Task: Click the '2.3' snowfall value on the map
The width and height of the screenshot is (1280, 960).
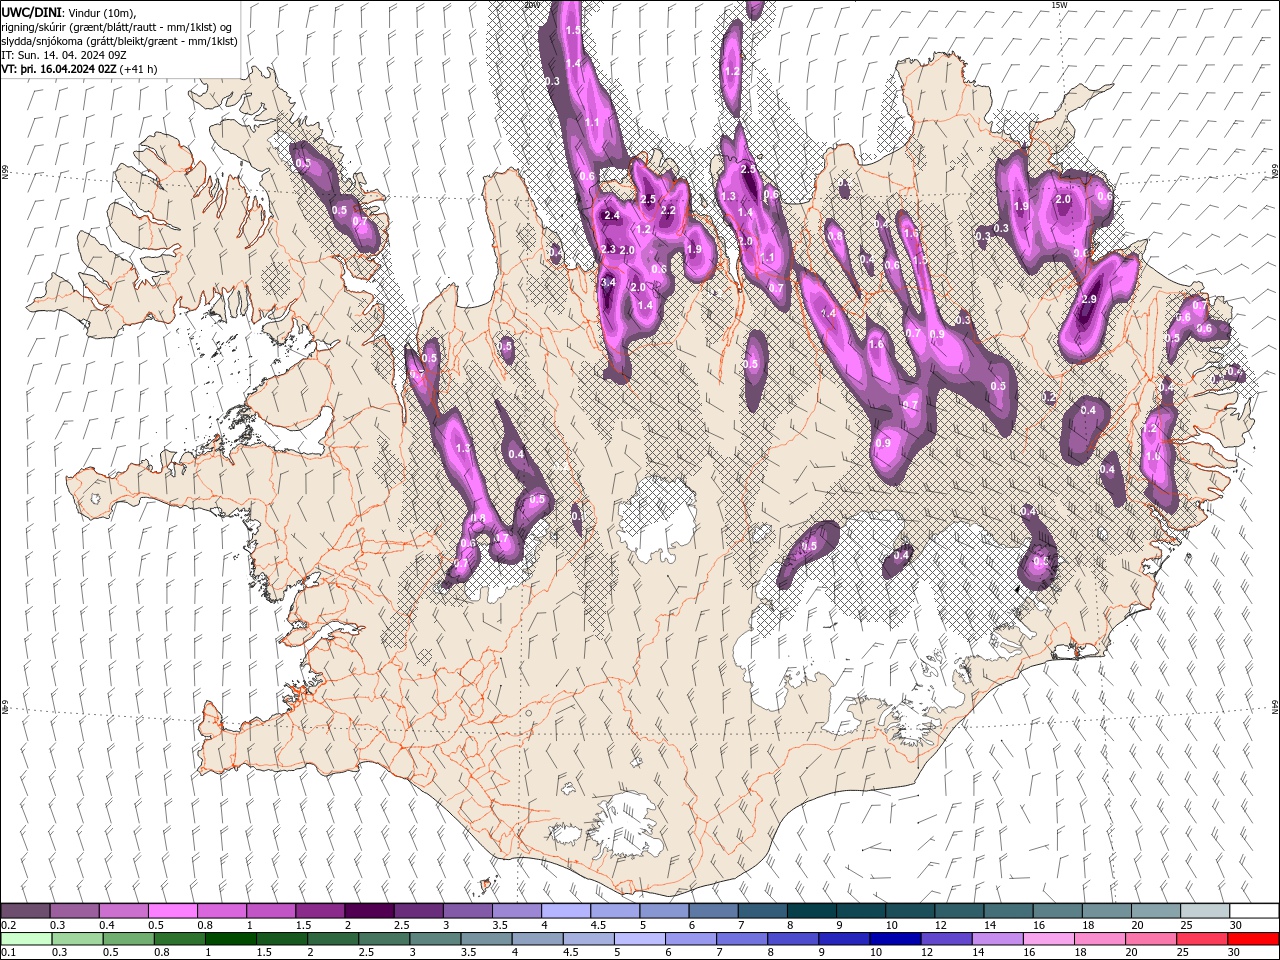Action: click(608, 249)
